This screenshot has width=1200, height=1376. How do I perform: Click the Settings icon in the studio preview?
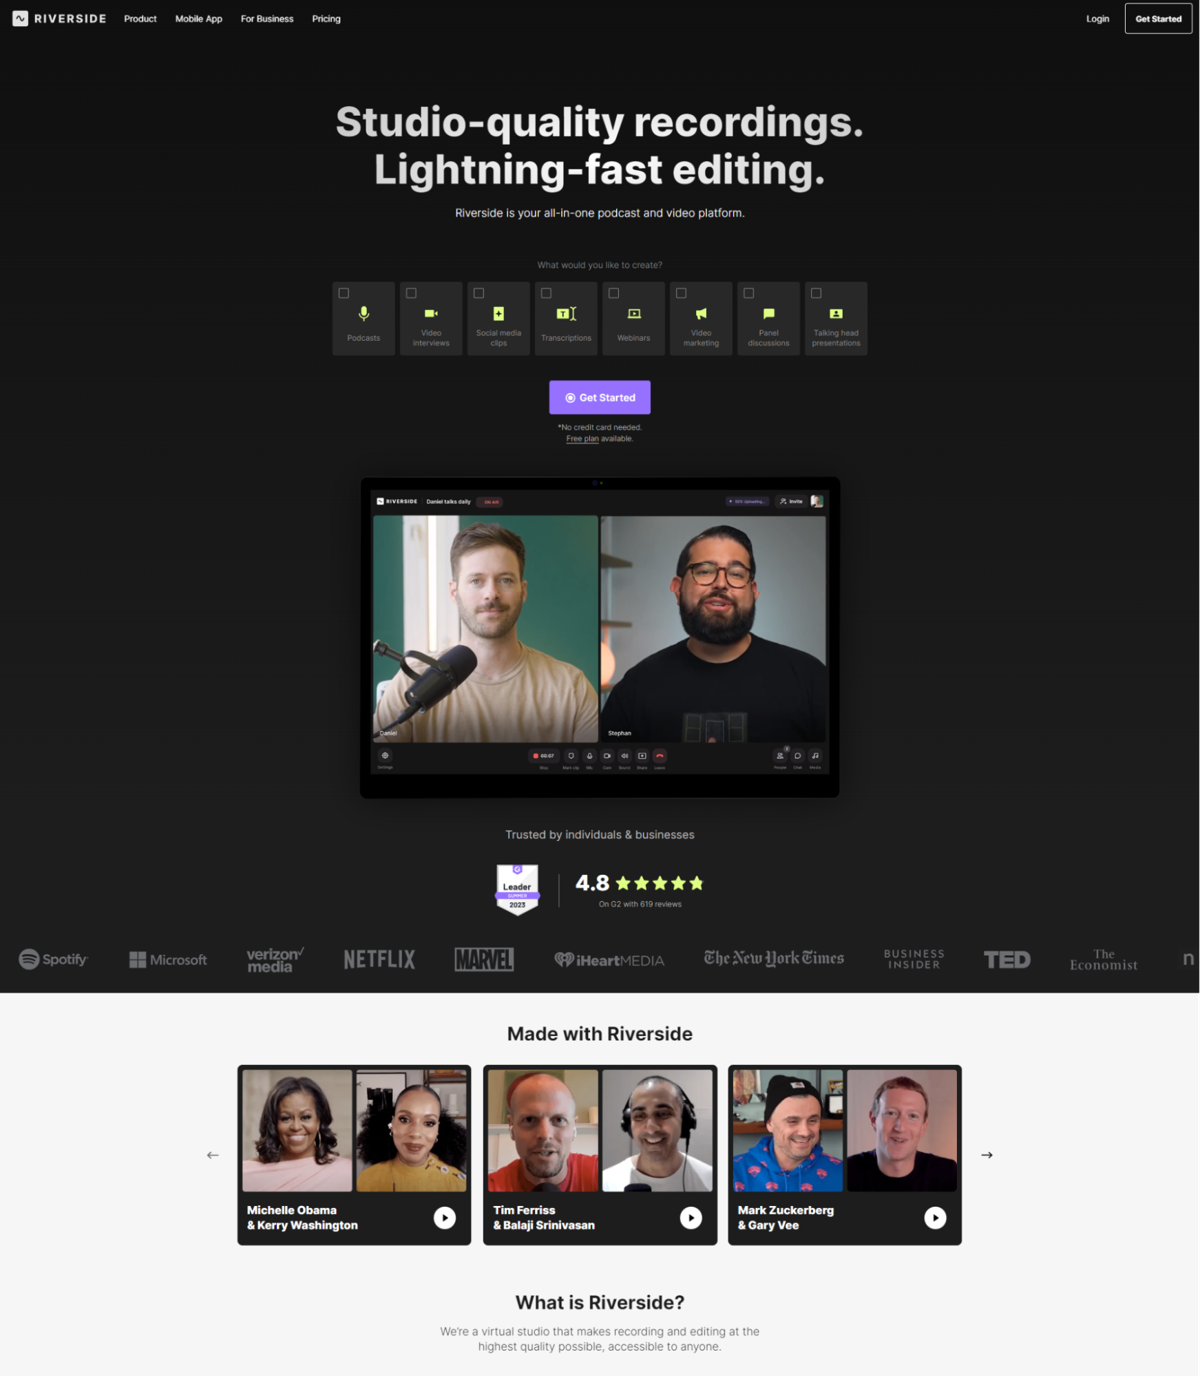pyautogui.click(x=385, y=756)
